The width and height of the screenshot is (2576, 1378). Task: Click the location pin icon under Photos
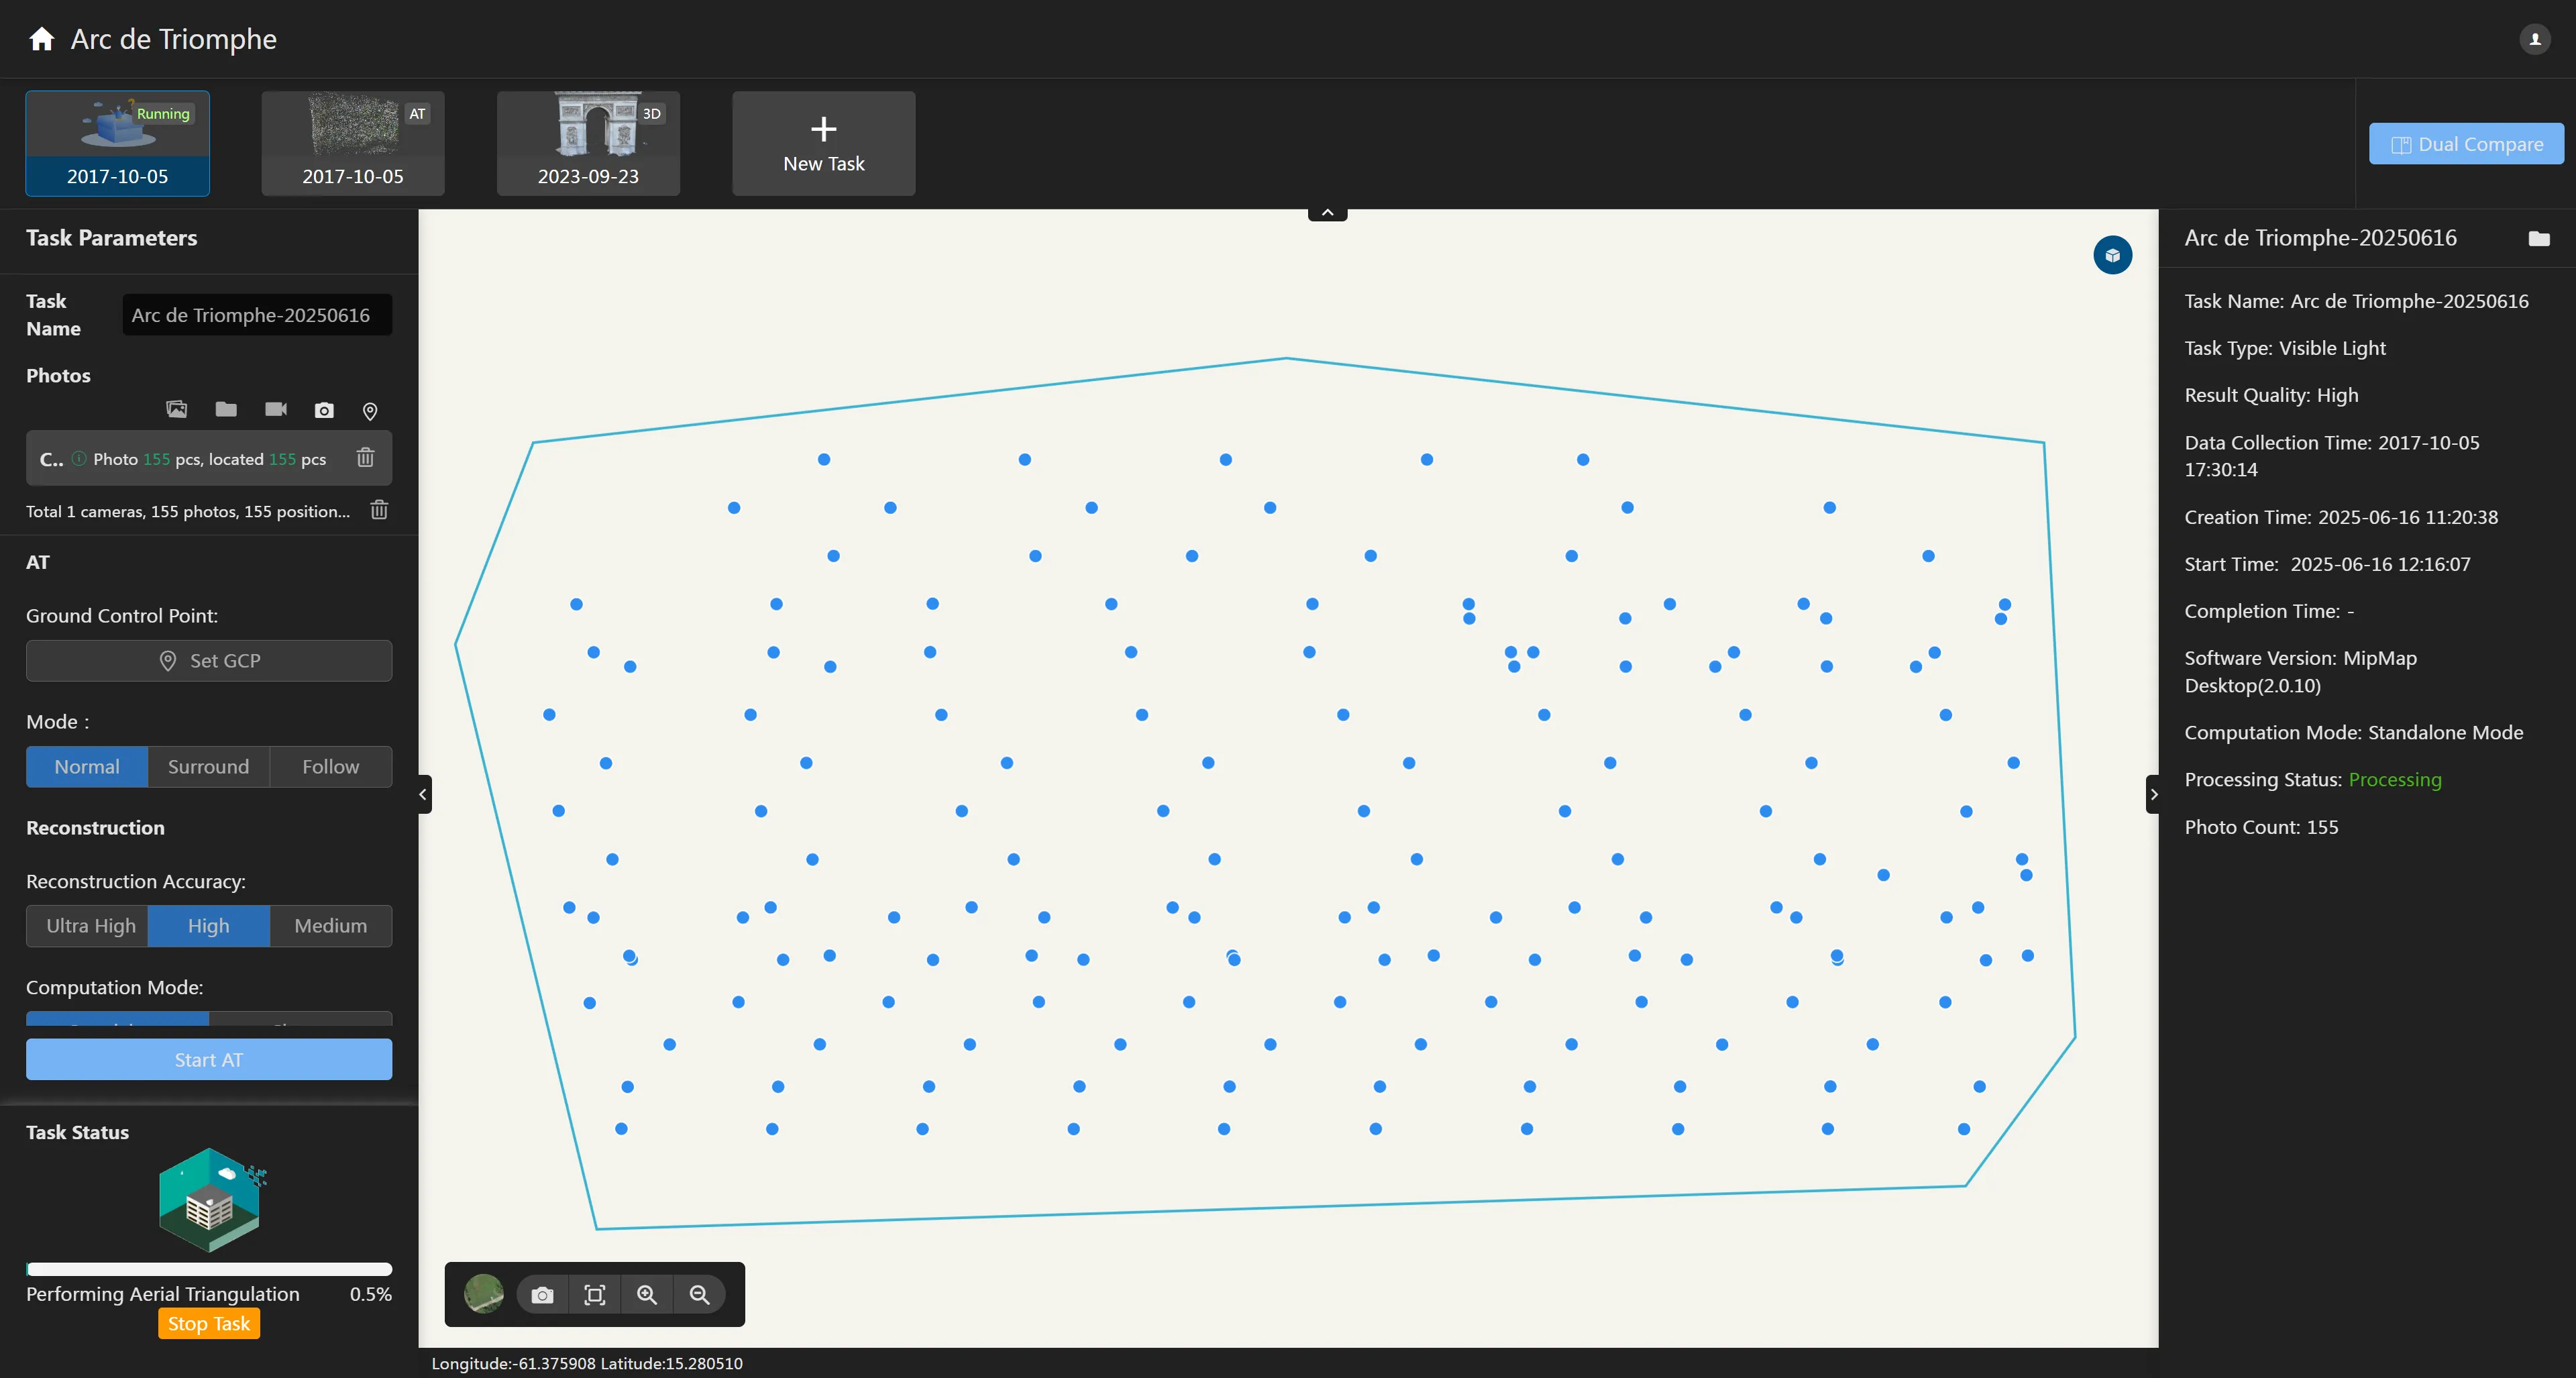point(370,411)
